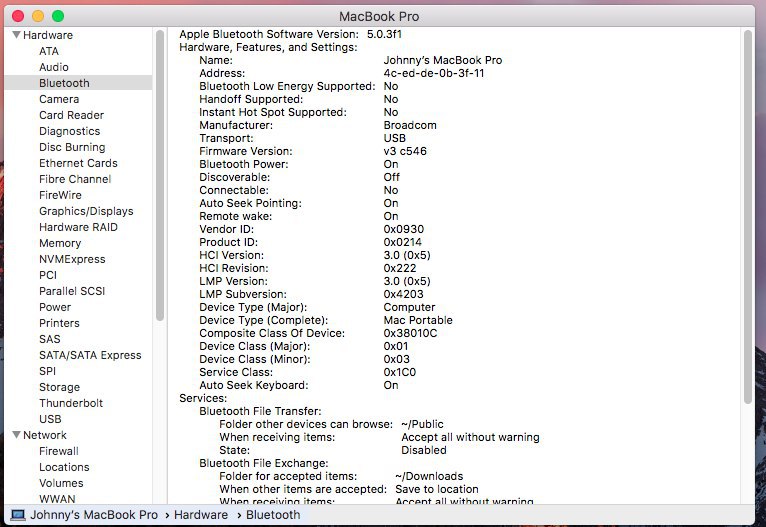
Task: Select Hardware RAID entry
Action: tap(78, 227)
